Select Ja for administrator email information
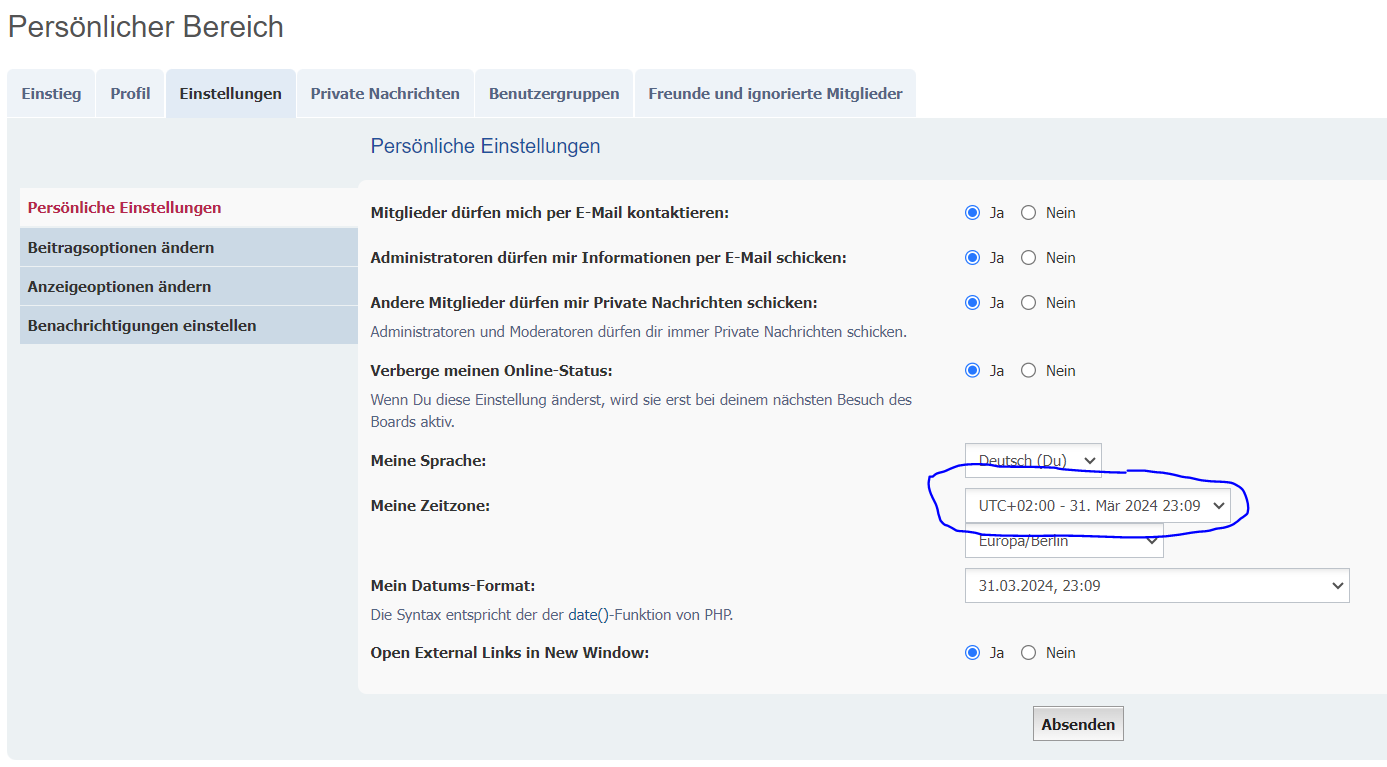The image size is (1387, 767). pos(972,258)
